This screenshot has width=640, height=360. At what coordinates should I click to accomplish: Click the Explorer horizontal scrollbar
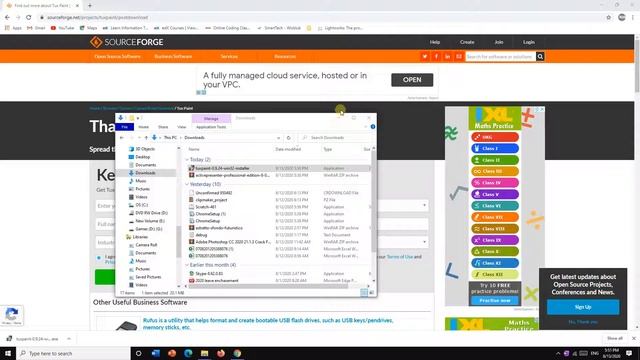(x=269, y=286)
